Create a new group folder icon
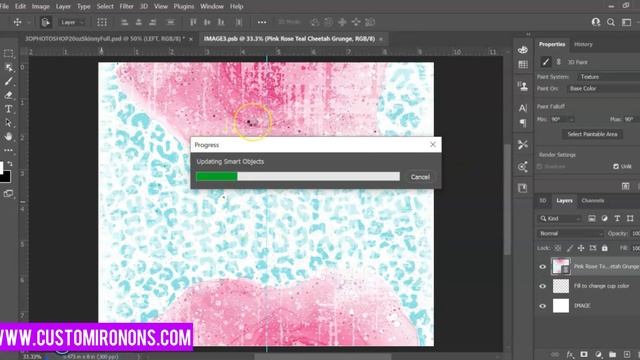The width and height of the screenshot is (640, 360). coord(612,354)
